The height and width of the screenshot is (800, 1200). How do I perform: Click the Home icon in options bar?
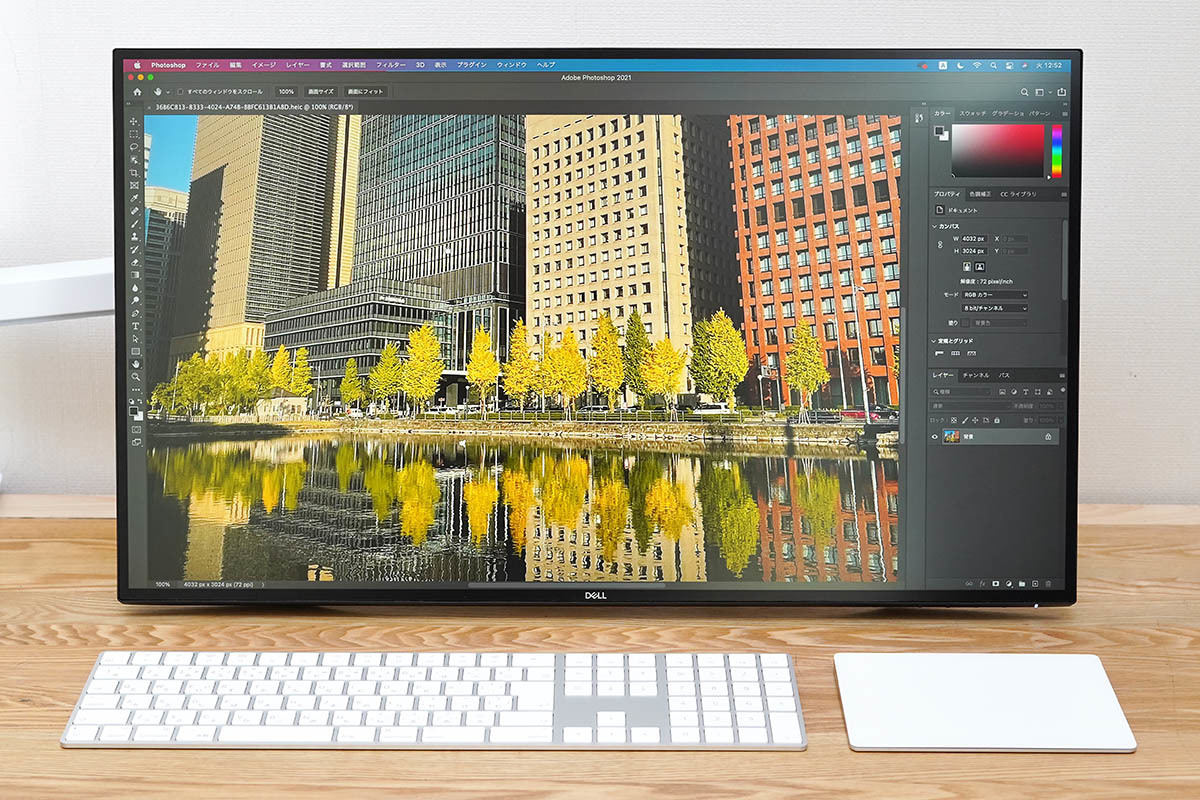137,91
